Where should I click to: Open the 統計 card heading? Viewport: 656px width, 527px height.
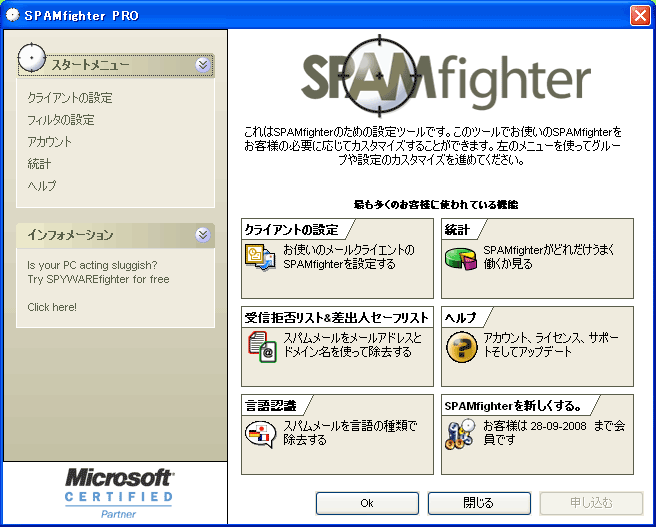point(457,230)
